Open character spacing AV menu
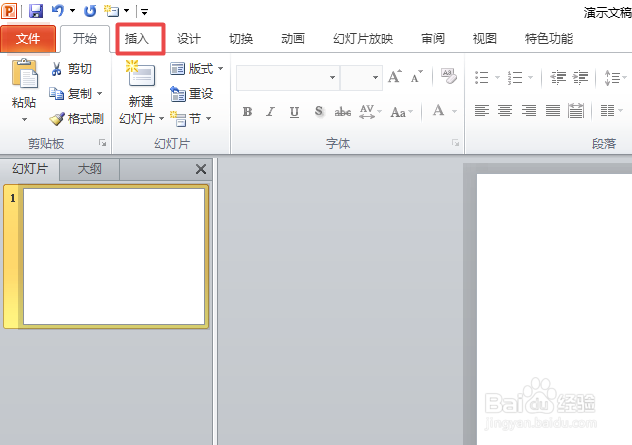632x445 pixels. tap(370, 111)
